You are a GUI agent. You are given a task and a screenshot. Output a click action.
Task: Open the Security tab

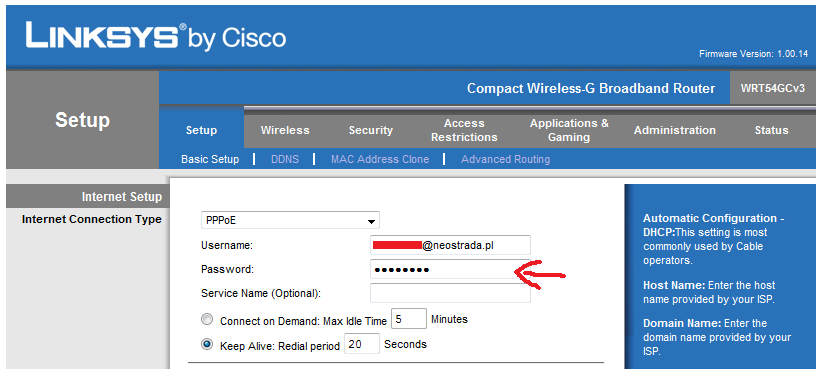click(x=371, y=130)
